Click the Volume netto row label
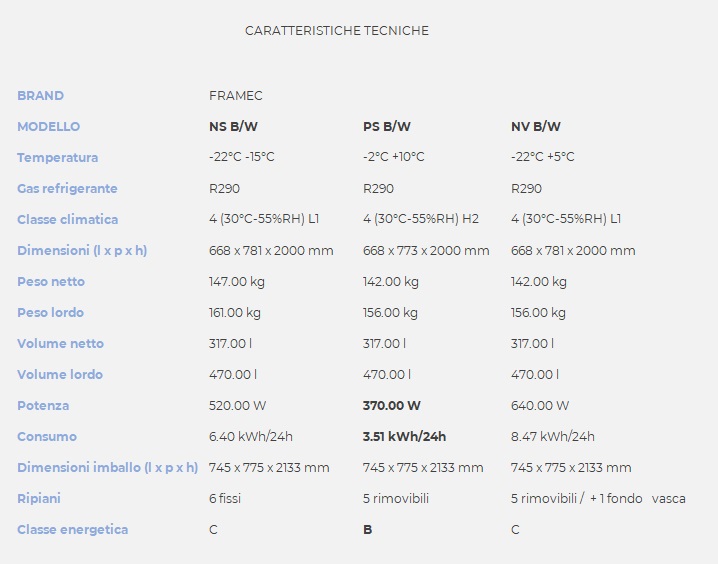Screen dimensions: 718x564 pyautogui.click(x=60, y=344)
